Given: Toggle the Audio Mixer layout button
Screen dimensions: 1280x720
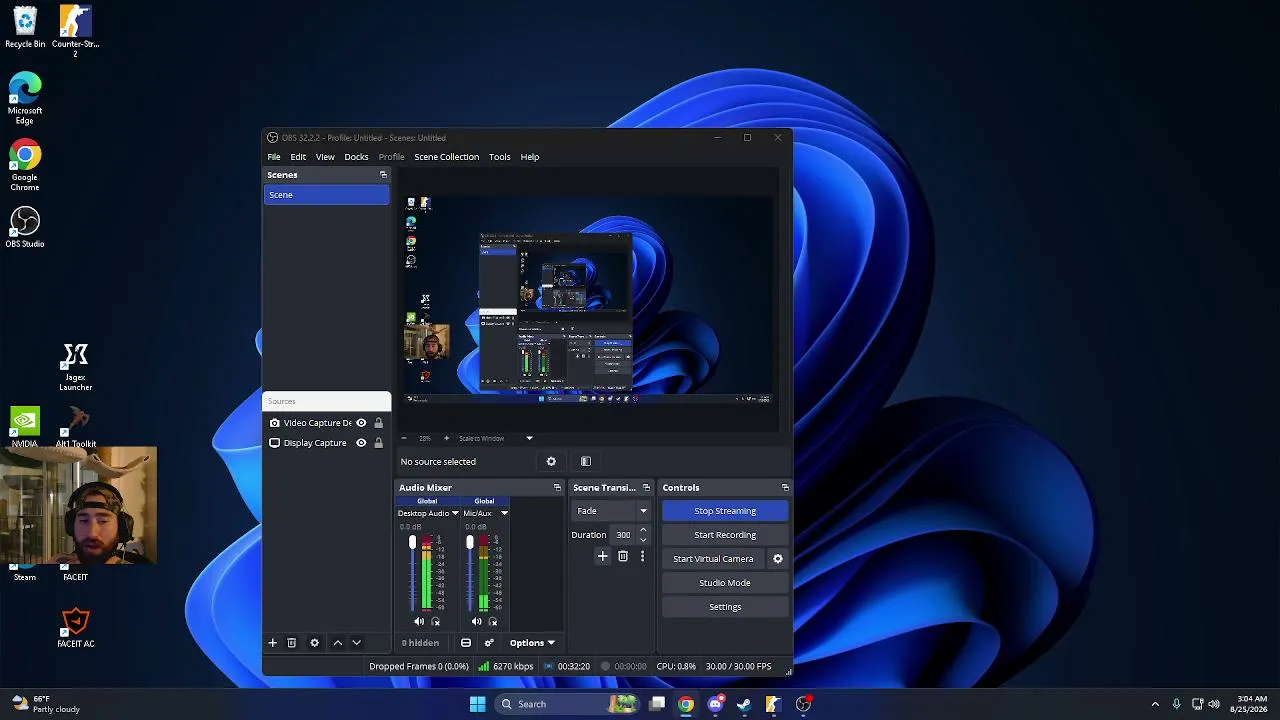Looking at the screenshot, I should point(466,643).
